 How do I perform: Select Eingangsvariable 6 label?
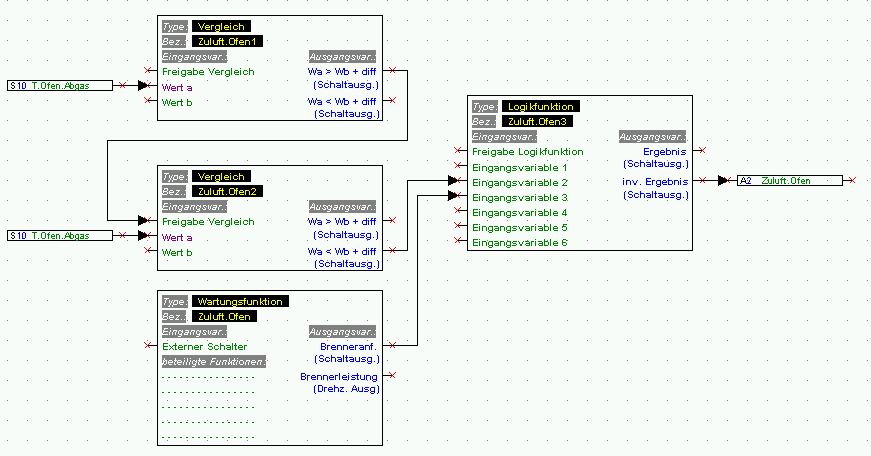tap(519, 243)
